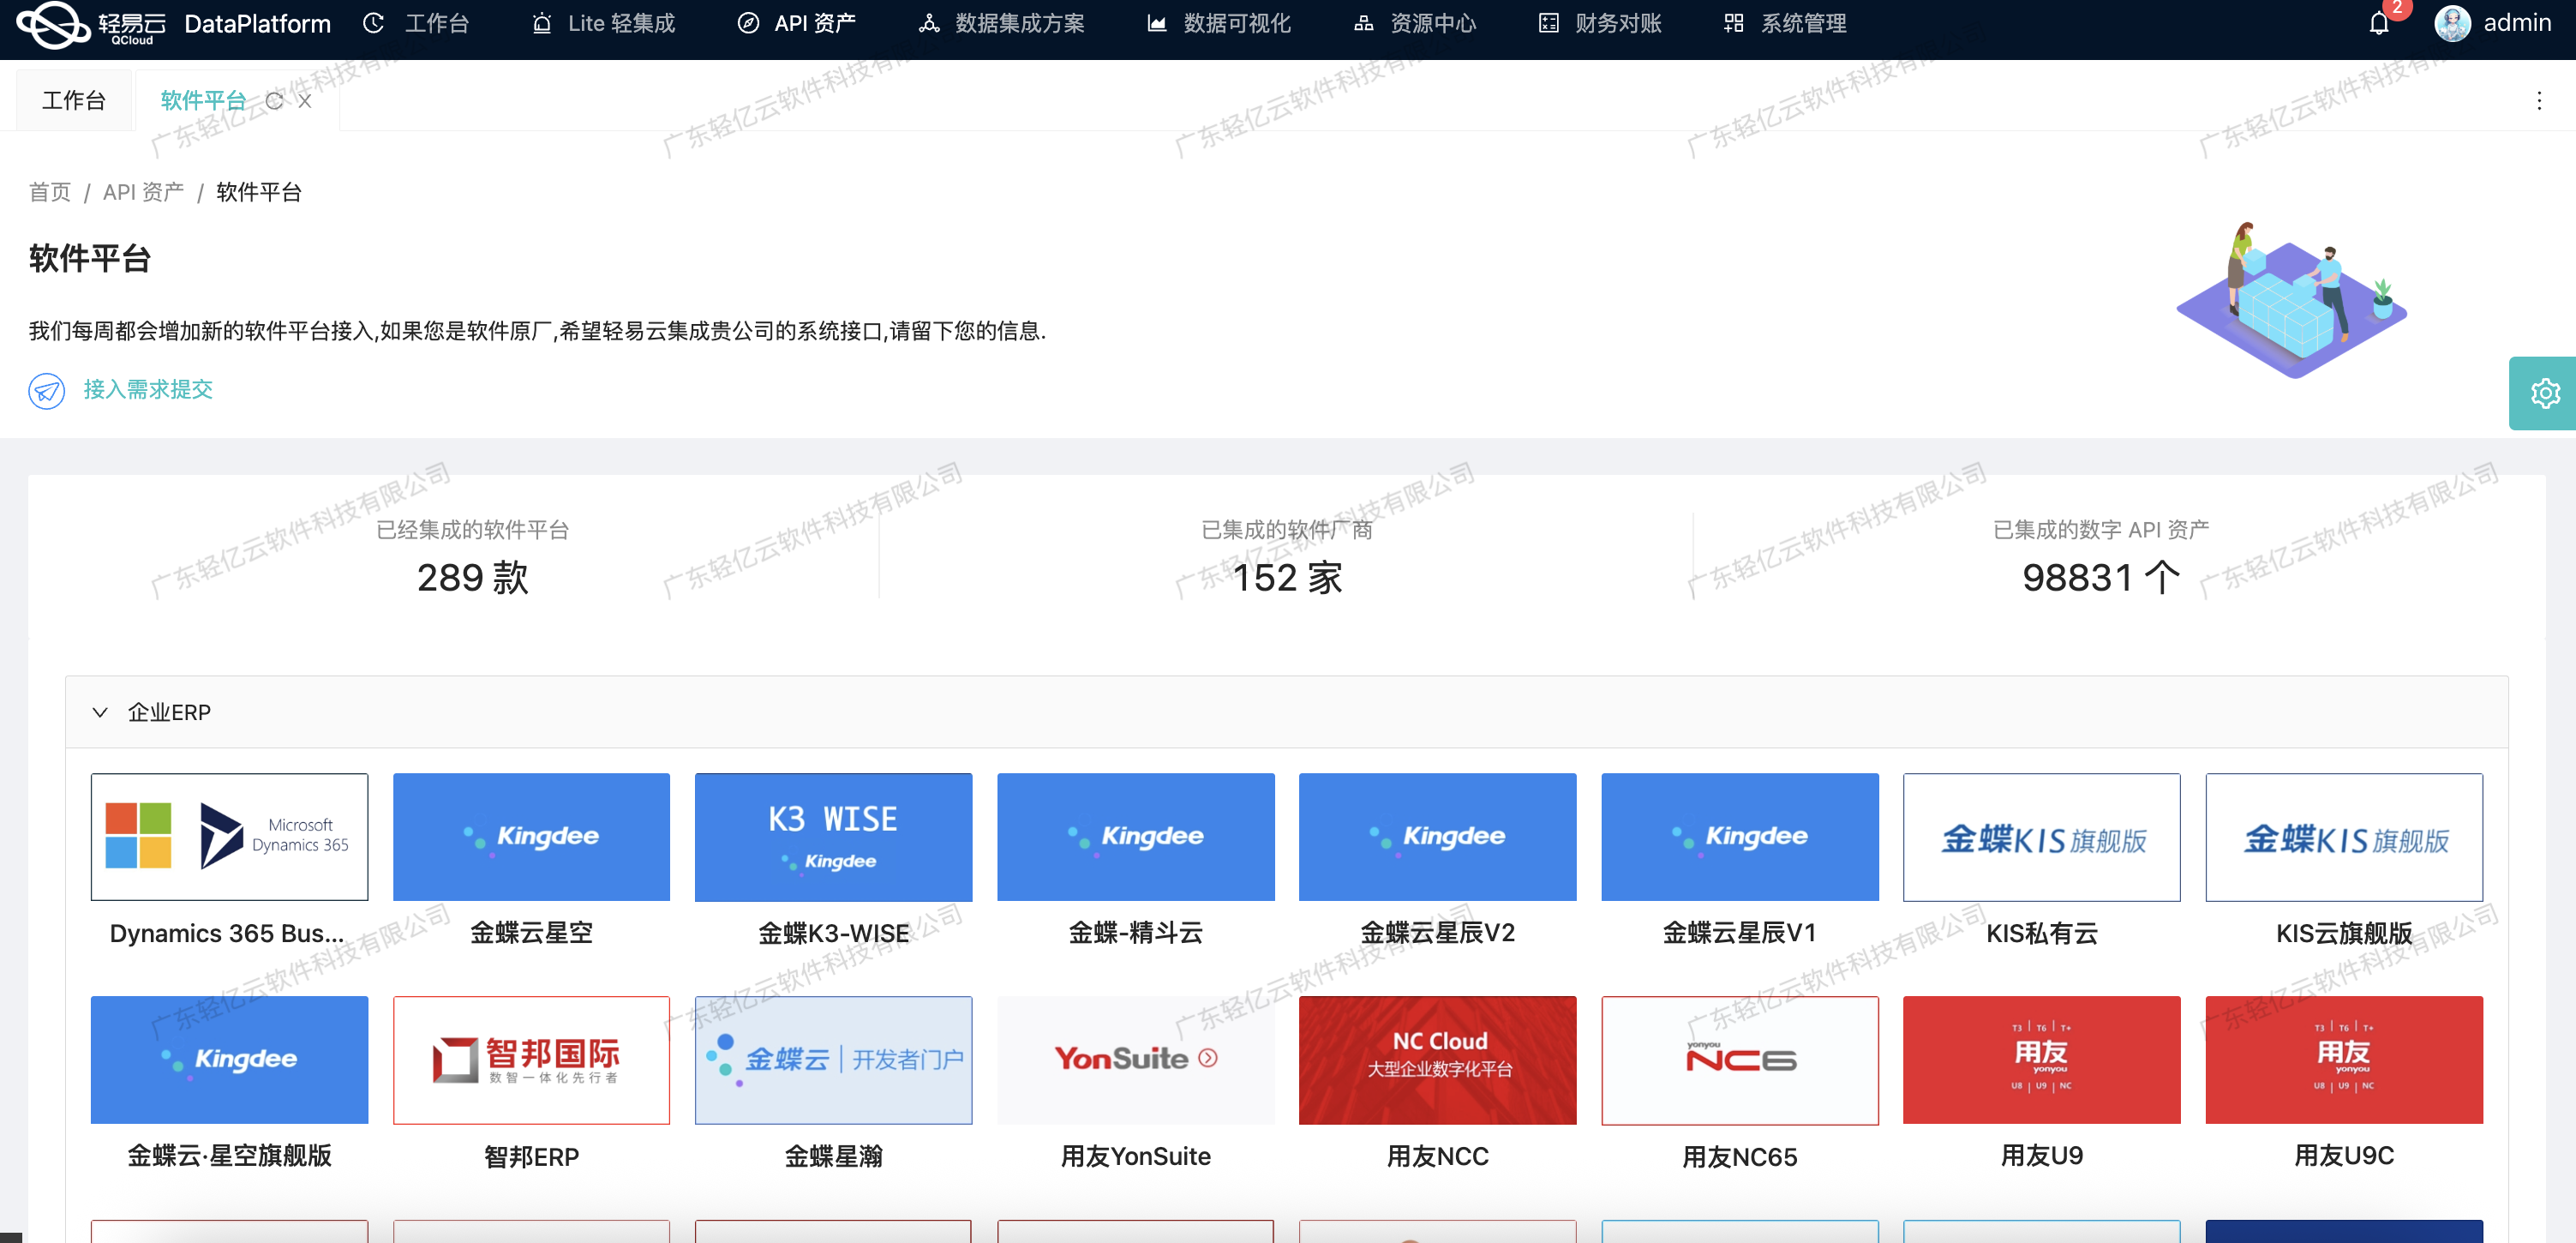Image resolution: width=2576 pixels, height=1243 pixels.
Task: Open the Lite 轻集成 menu
Action: (603, 24)
